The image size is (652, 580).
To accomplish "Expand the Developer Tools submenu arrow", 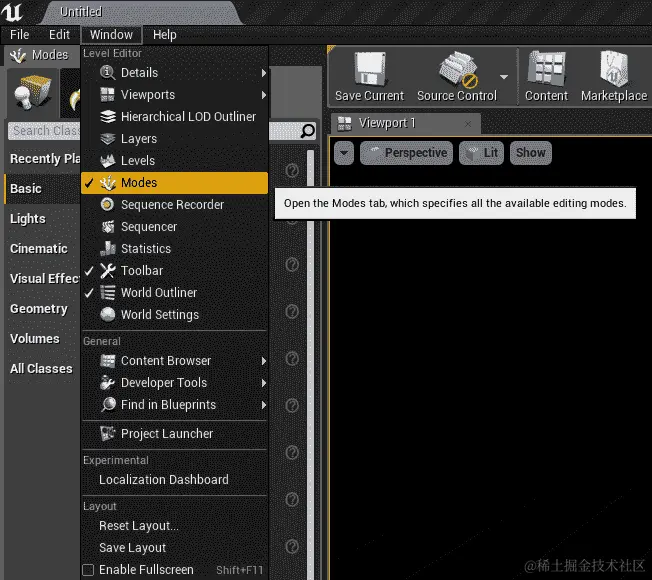I will click(x=264, y=383).
